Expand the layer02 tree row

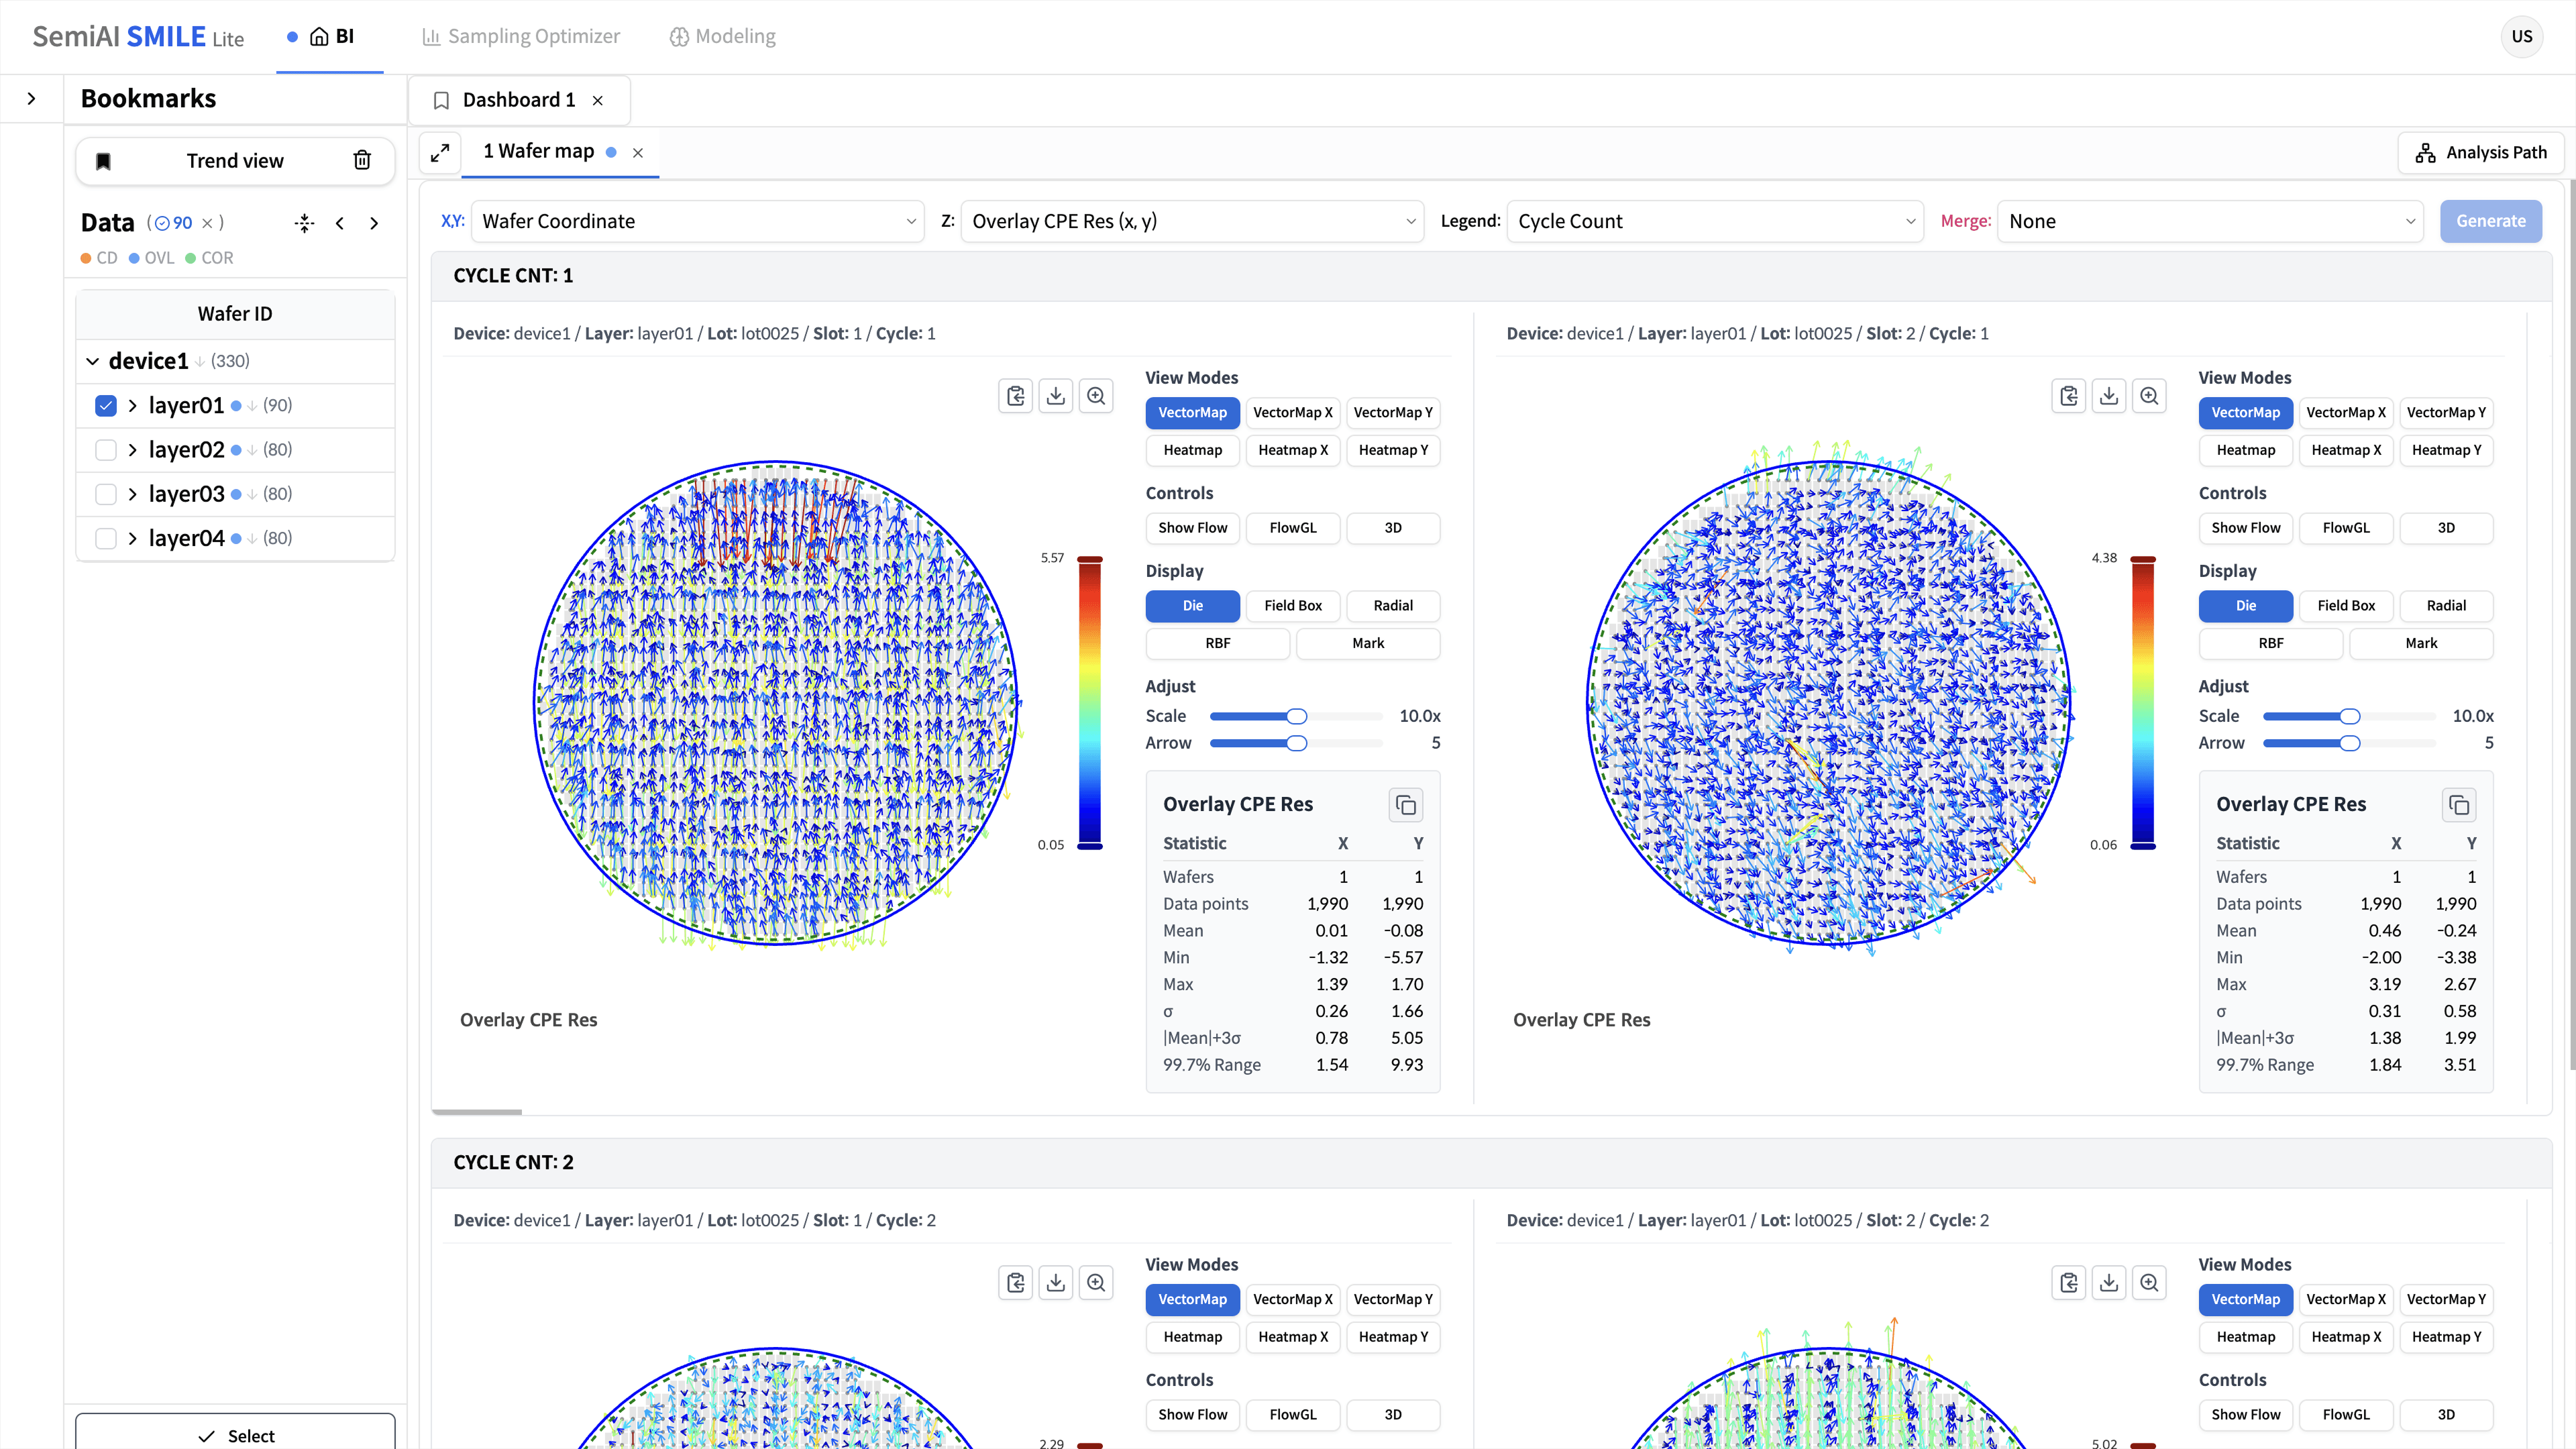[133, 450]
